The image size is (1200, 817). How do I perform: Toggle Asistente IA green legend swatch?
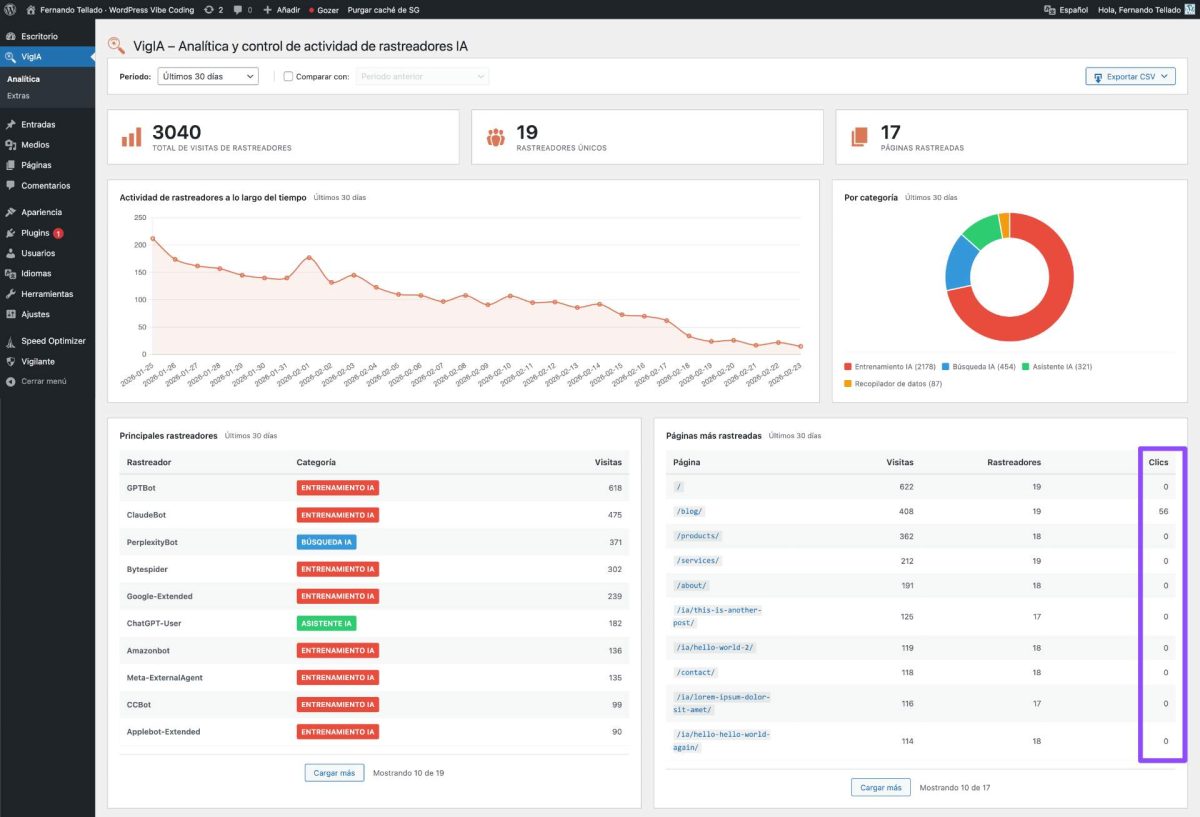(x=1027, y=367)
